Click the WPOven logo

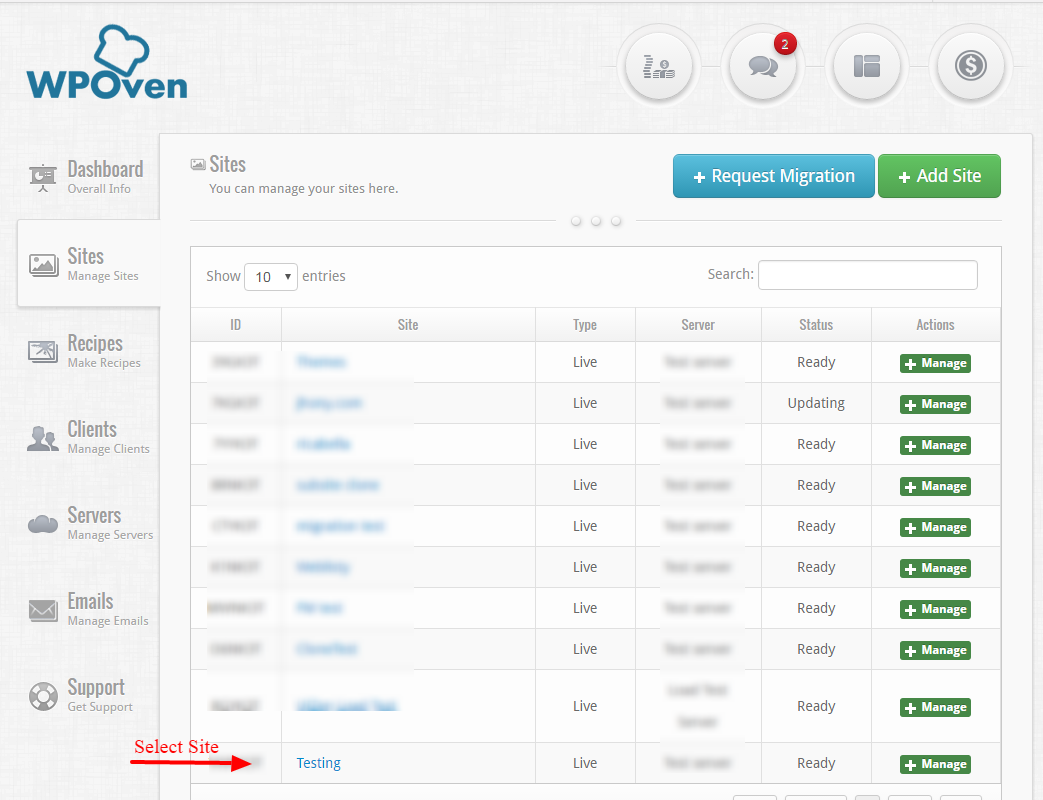(107, 63)
